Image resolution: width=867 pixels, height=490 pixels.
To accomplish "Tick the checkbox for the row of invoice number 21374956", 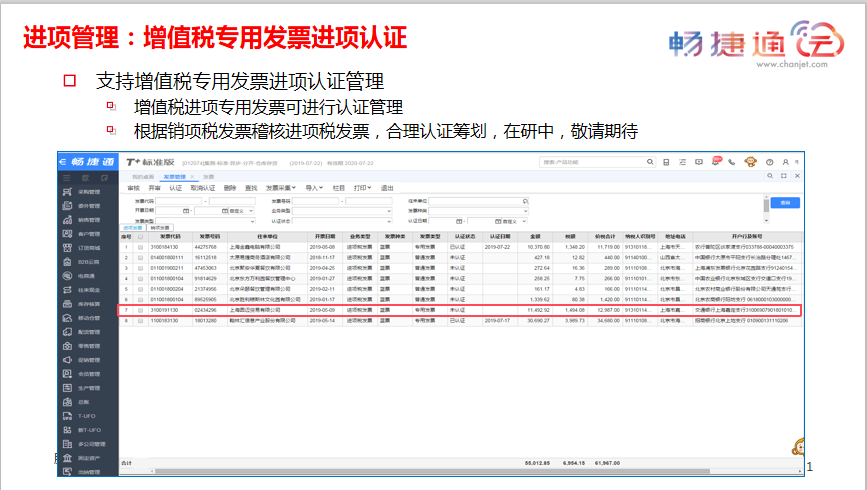I will [x=140, y=289].
